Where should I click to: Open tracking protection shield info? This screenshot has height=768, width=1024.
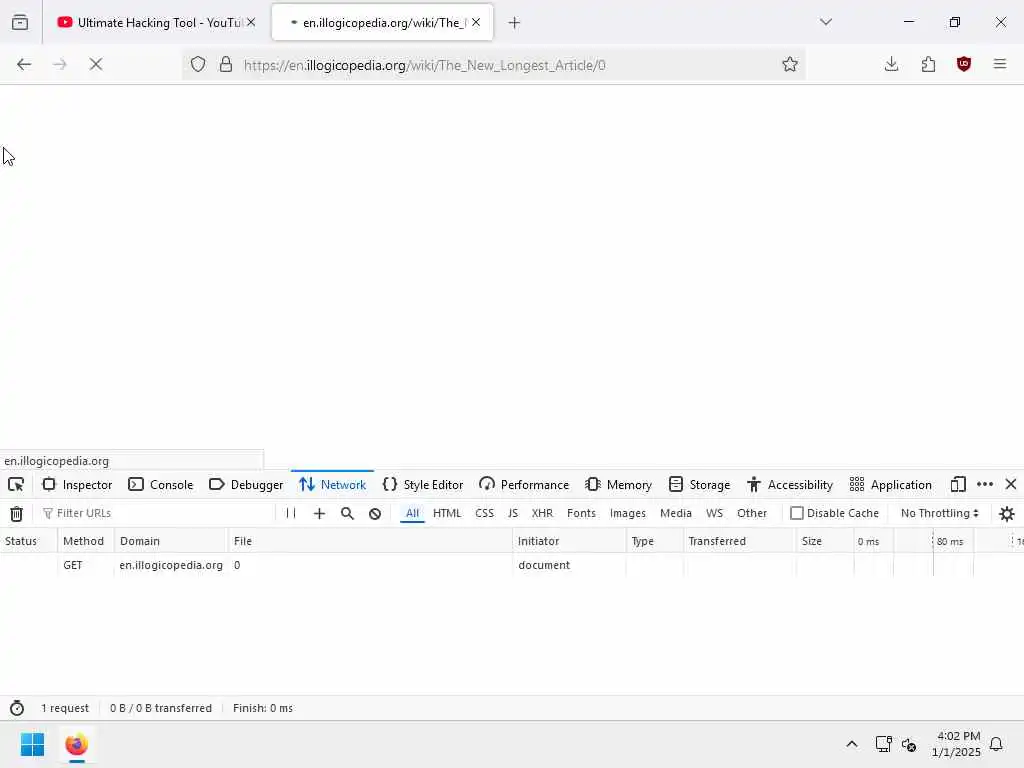(x=198, y=64)
